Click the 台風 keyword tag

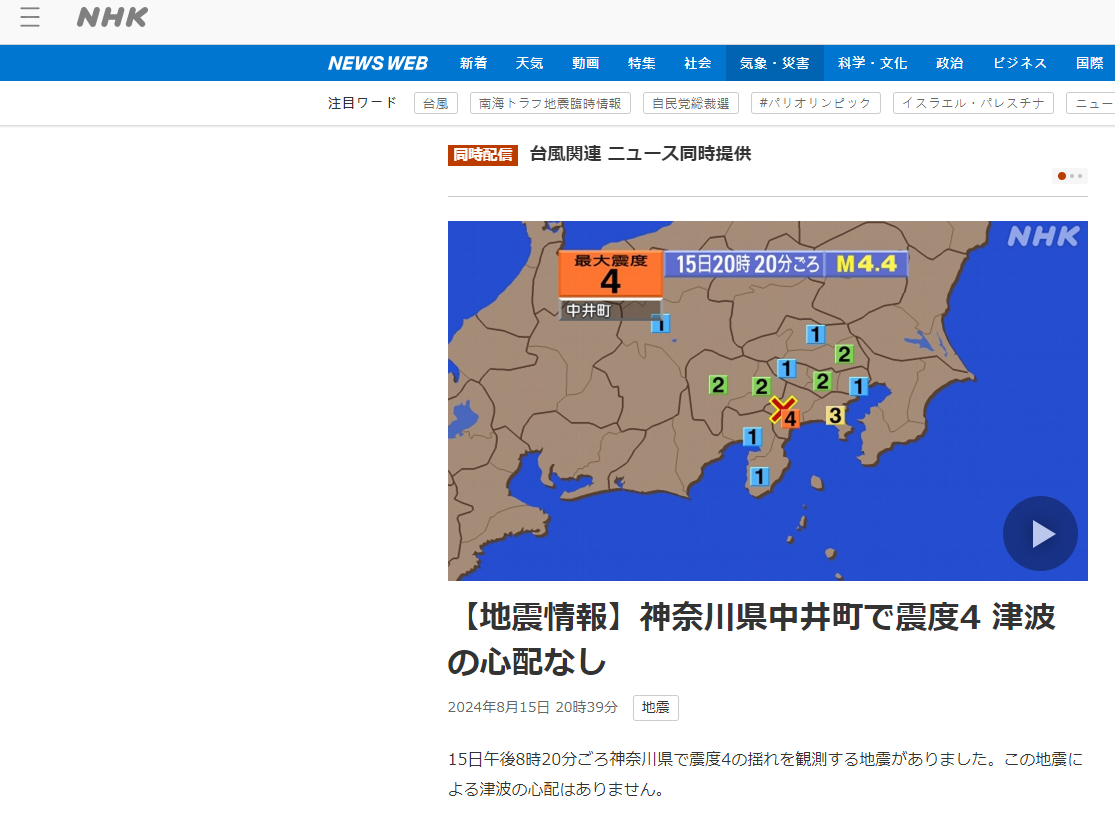click(x=435, y=103)
